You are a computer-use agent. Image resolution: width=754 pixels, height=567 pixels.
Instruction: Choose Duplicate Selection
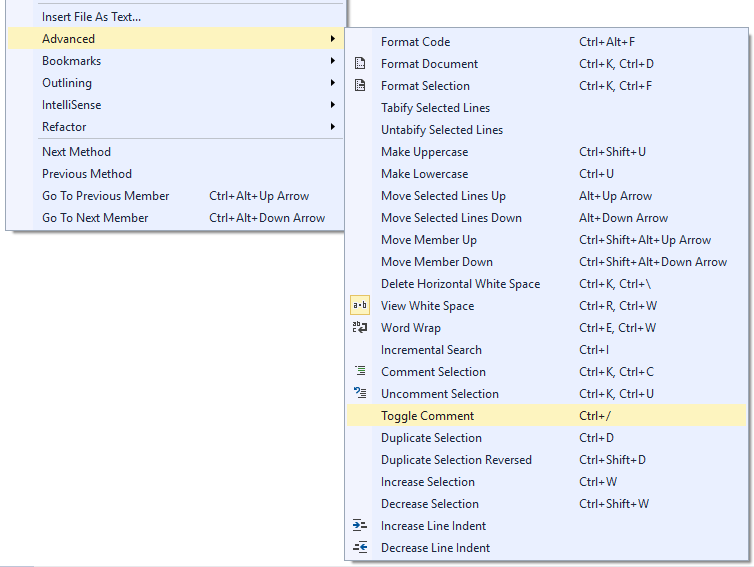(x=547, y=438)
